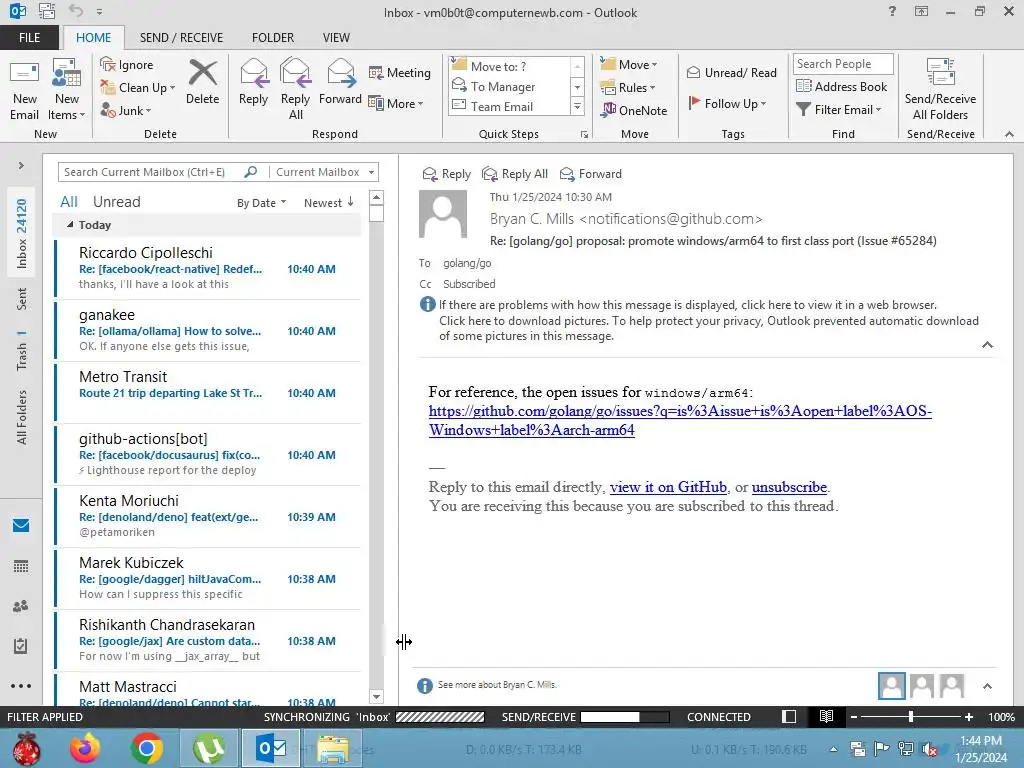The image size is (1024, 768).
Task: Click the Search People field
Action: tap(842, 63)
